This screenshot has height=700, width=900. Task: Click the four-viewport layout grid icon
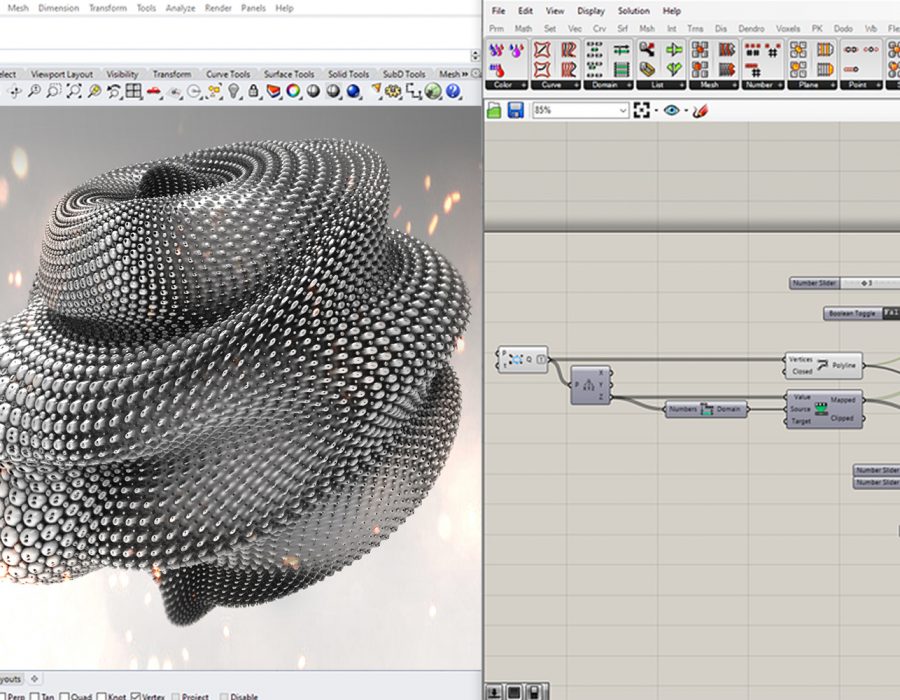[134, 91]
